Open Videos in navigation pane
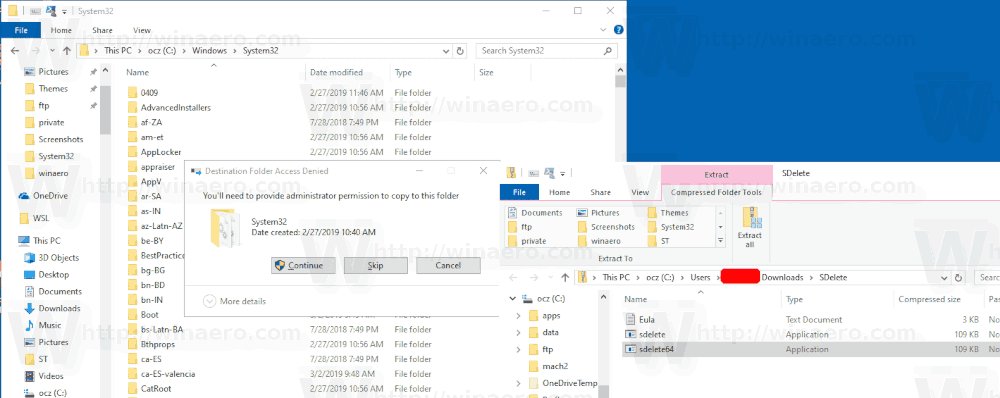The image size is (1000, 398). click(50, 376)
